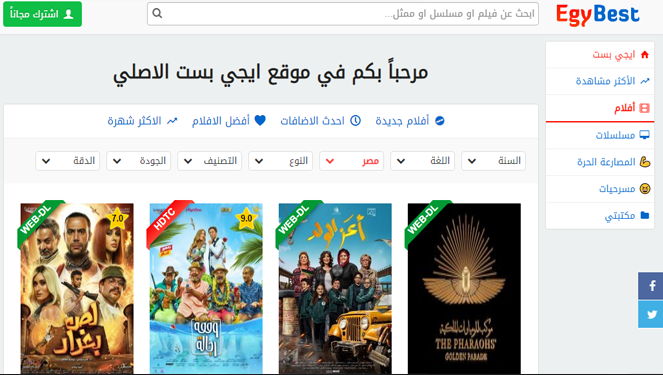663x375 pixels.
Task: Open the الدقة resolution dropdown
Action: tap(68, 161)
